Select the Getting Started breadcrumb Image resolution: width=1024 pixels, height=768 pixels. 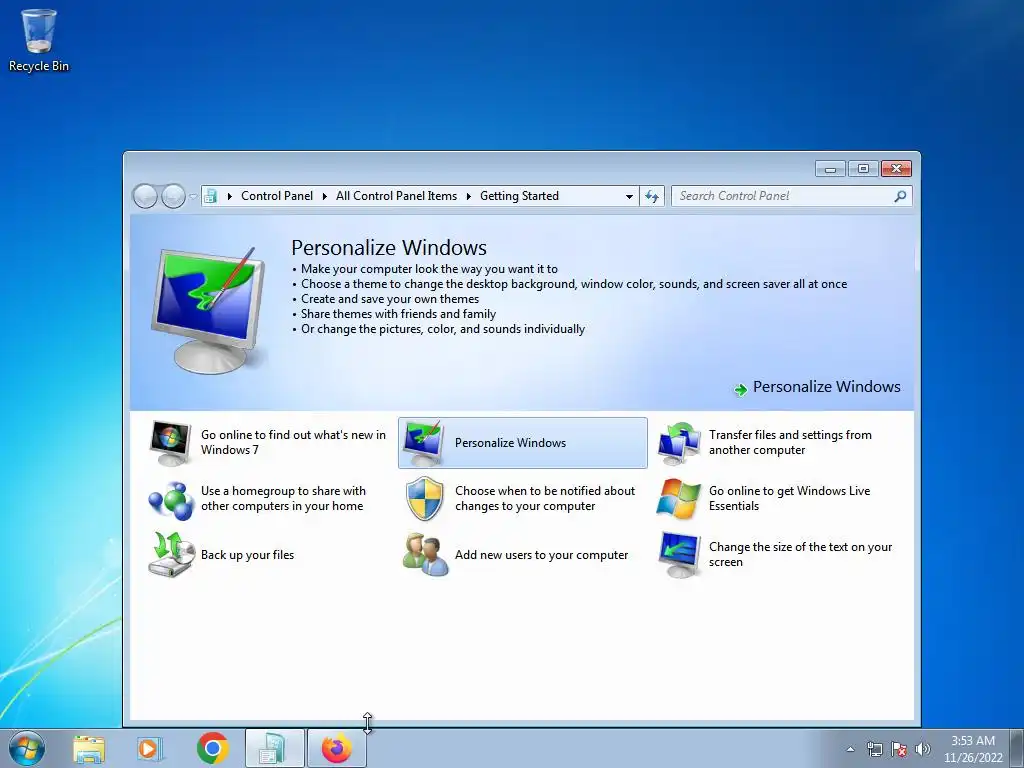[519, 196]
